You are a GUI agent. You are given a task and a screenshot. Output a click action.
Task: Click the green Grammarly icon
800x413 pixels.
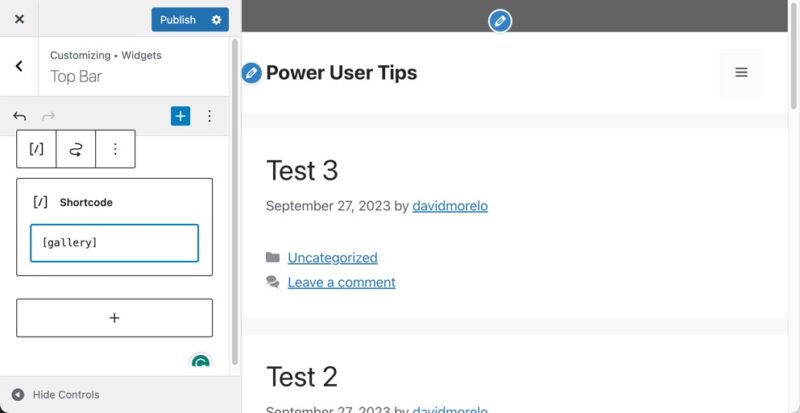(201, 360)
